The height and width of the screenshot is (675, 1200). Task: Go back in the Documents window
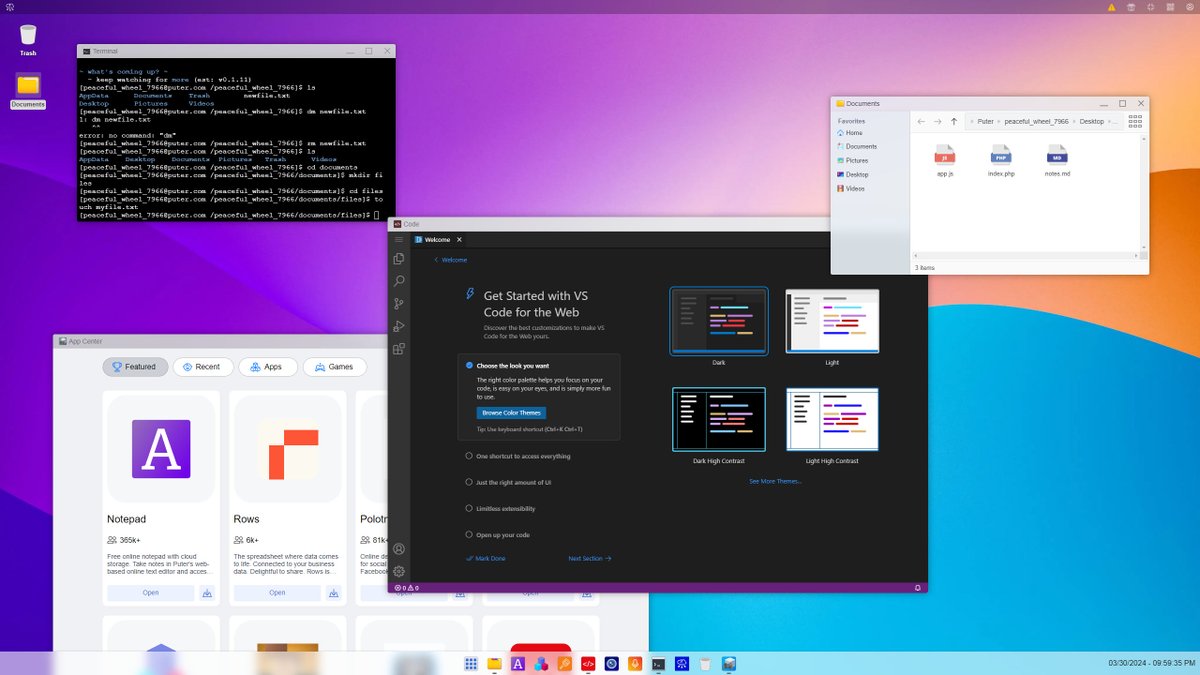pyautogui.click(x=921, y=121)
